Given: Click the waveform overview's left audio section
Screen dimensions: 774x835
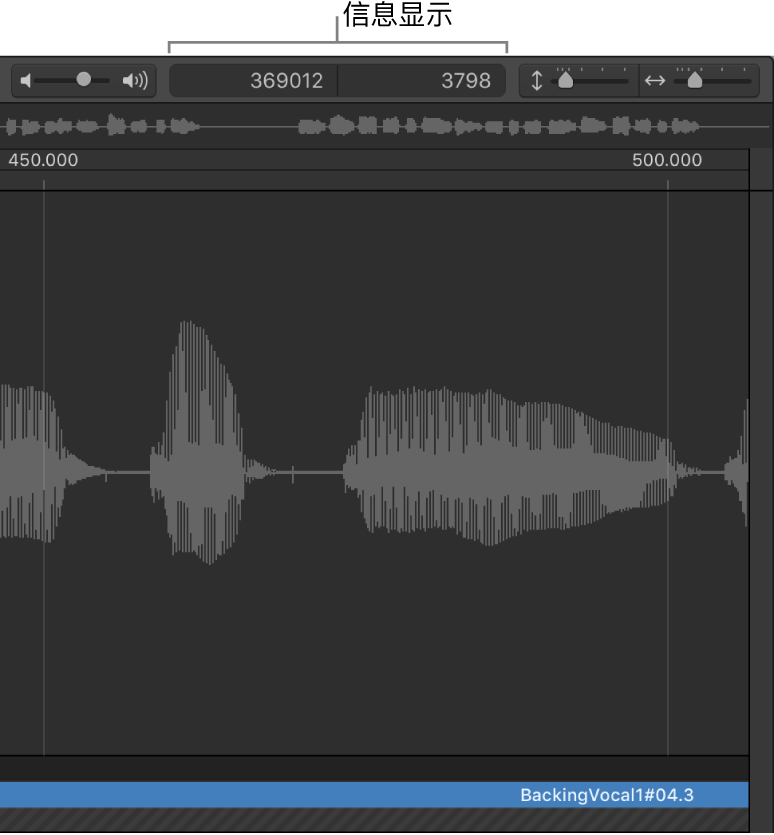Looking at the screenshot, I should click(x=100, y=127).
